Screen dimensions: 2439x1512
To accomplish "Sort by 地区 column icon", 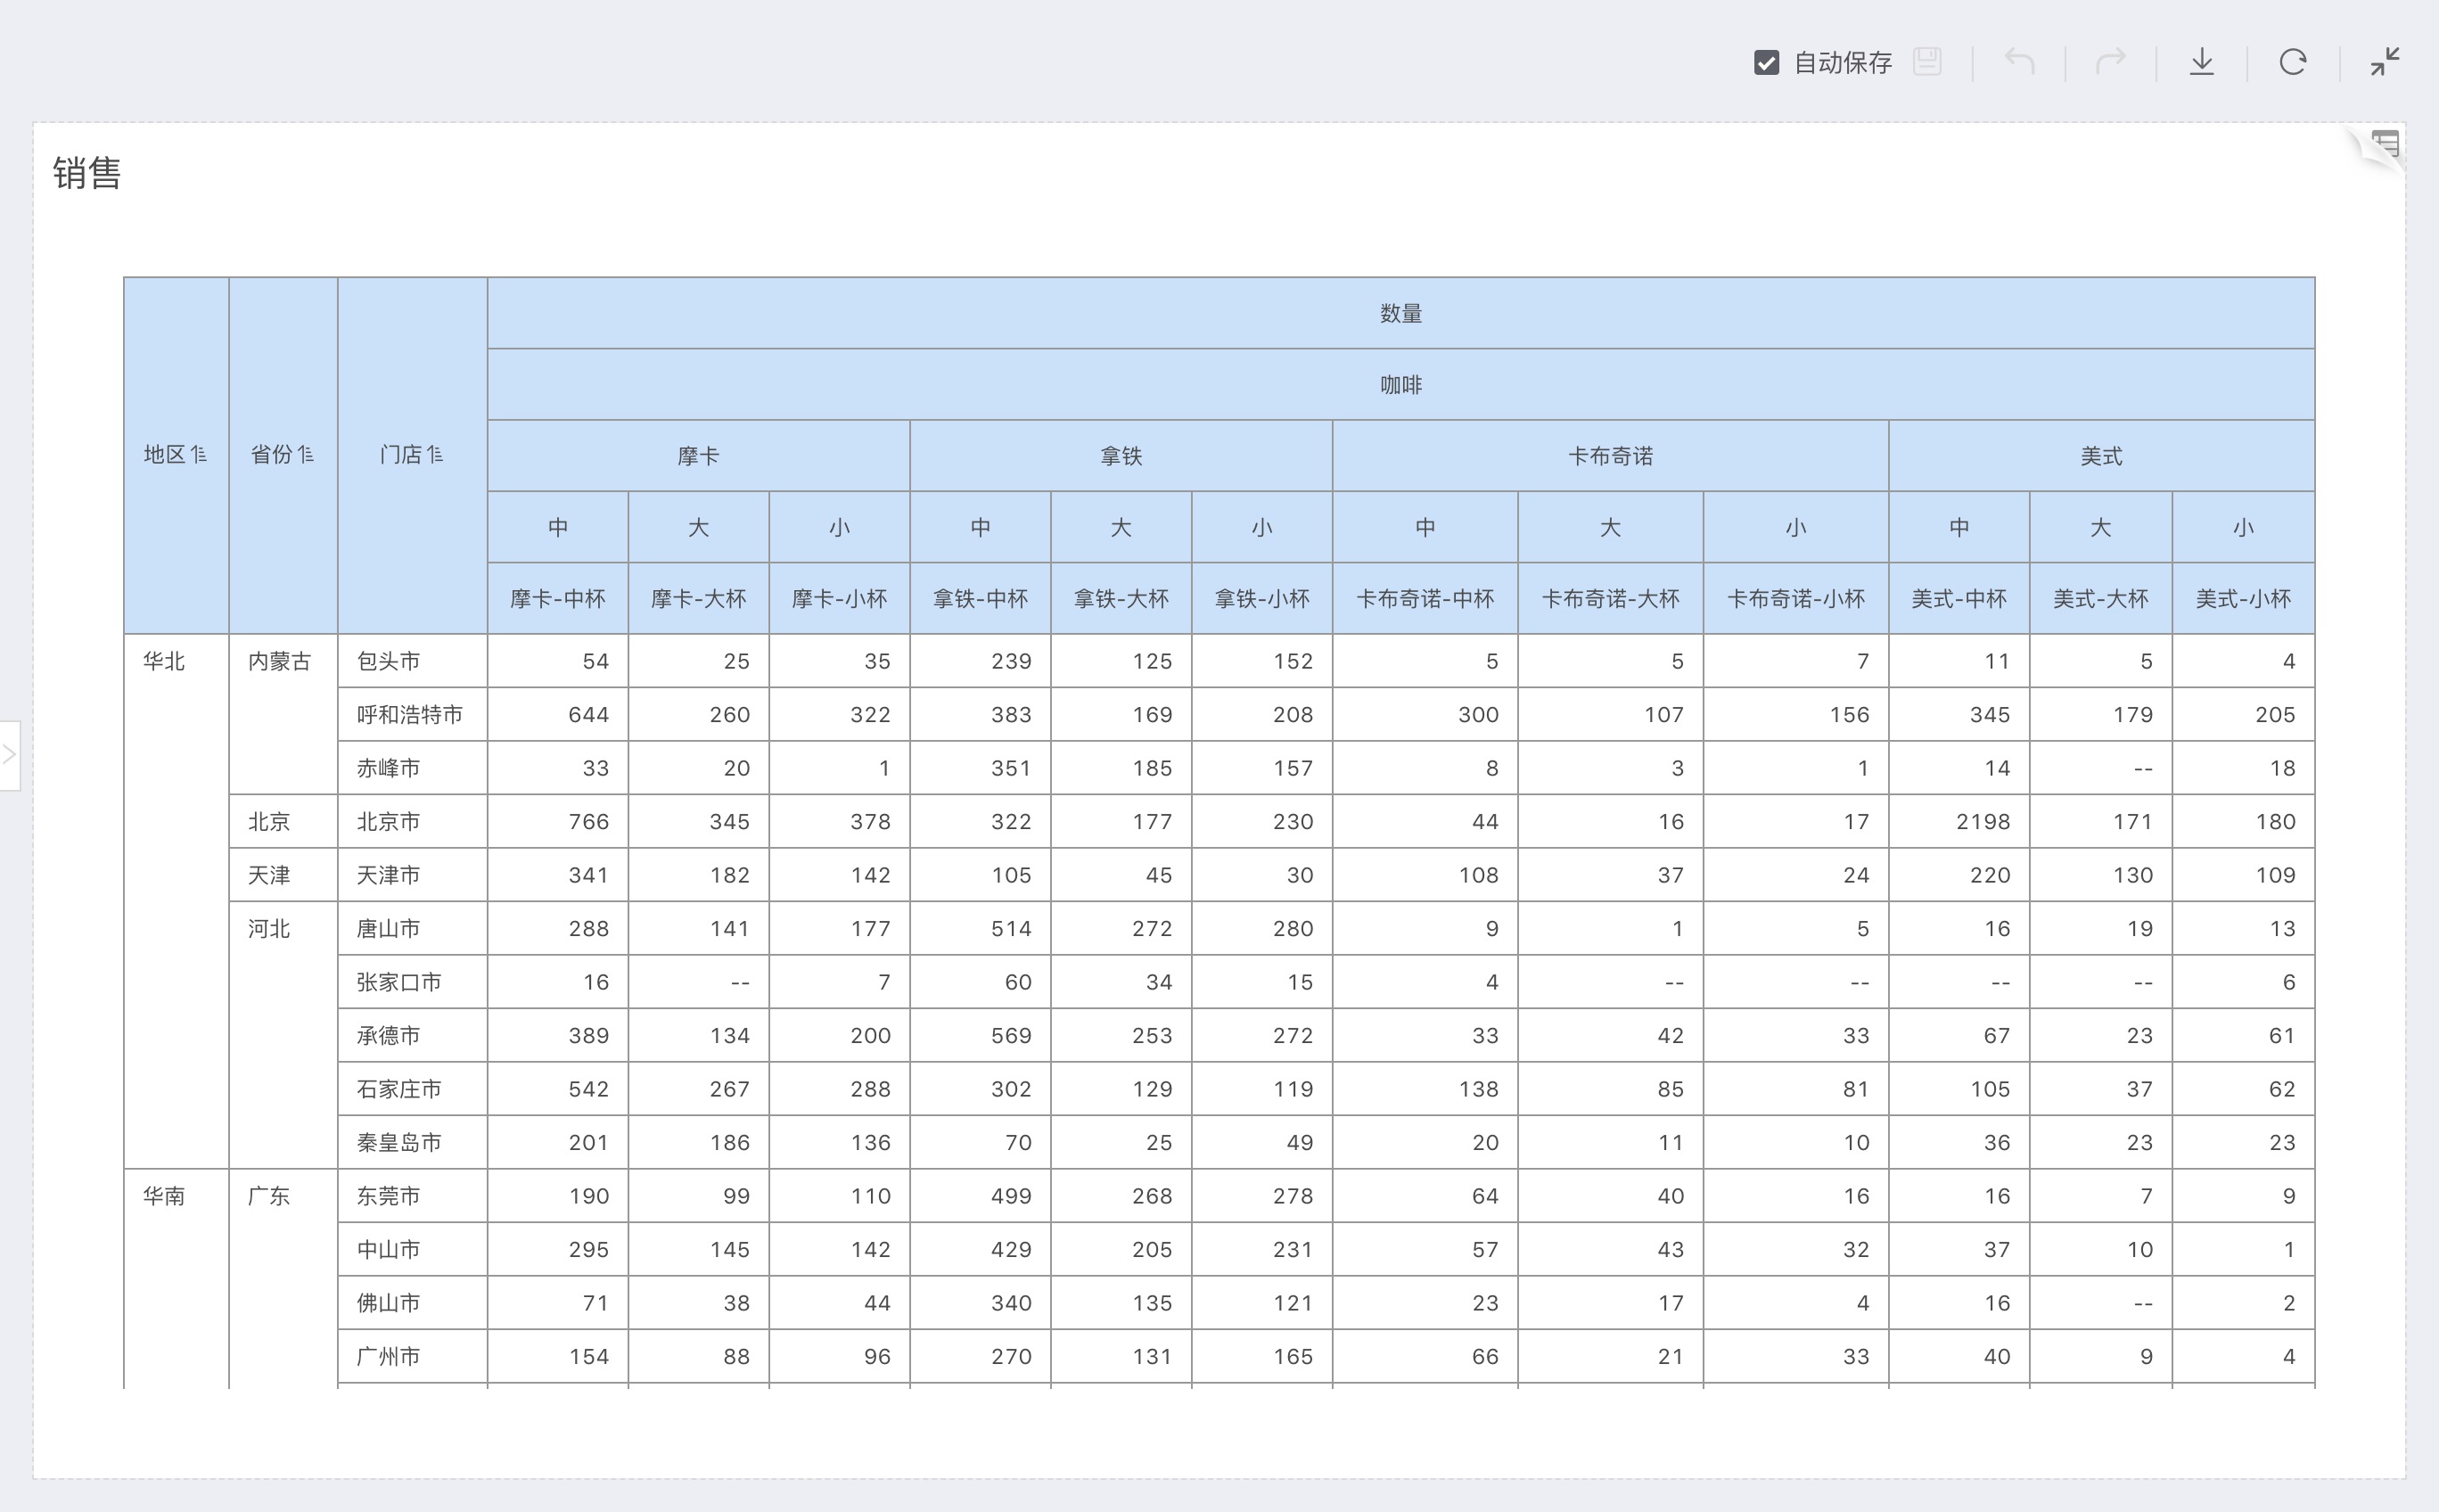I will tap(198, 455).
